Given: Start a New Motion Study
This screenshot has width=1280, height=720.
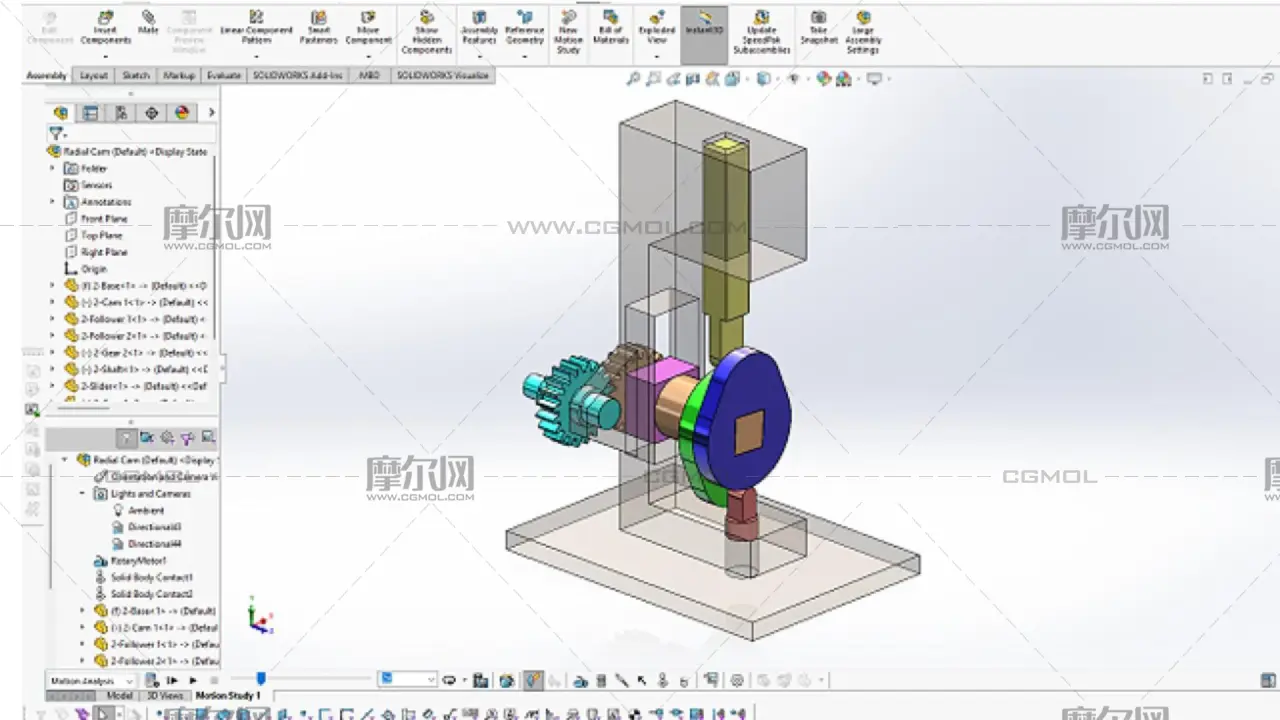Looking at the screenshot, I should click(x=568, y=32).
